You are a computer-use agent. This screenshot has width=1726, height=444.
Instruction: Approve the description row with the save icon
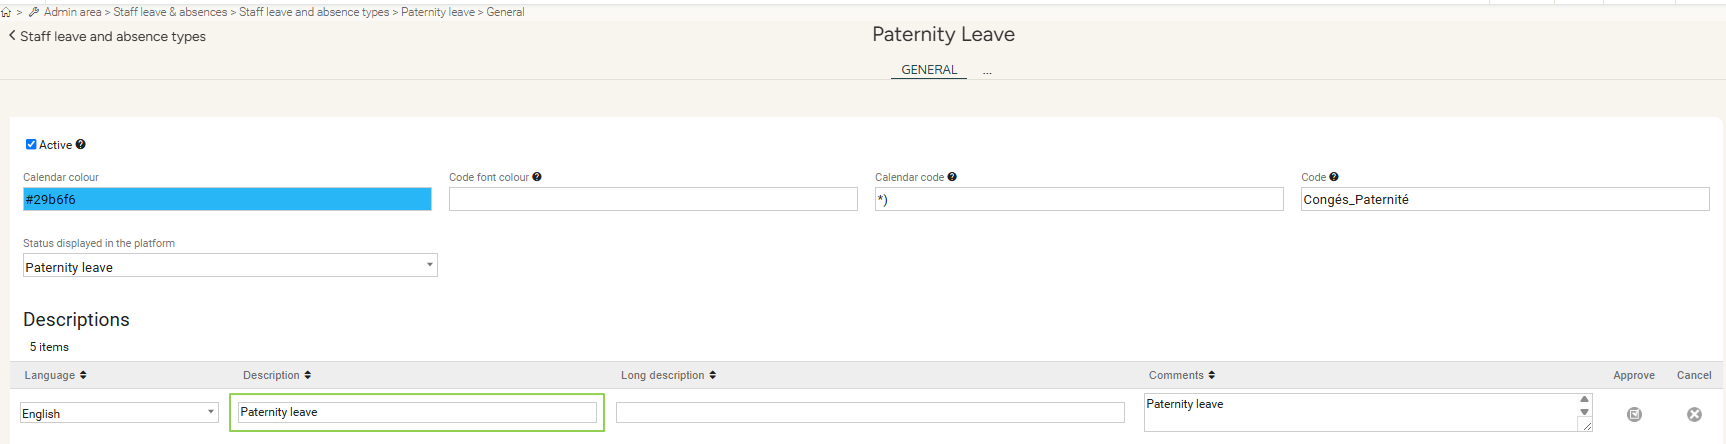pos(1634,414)
